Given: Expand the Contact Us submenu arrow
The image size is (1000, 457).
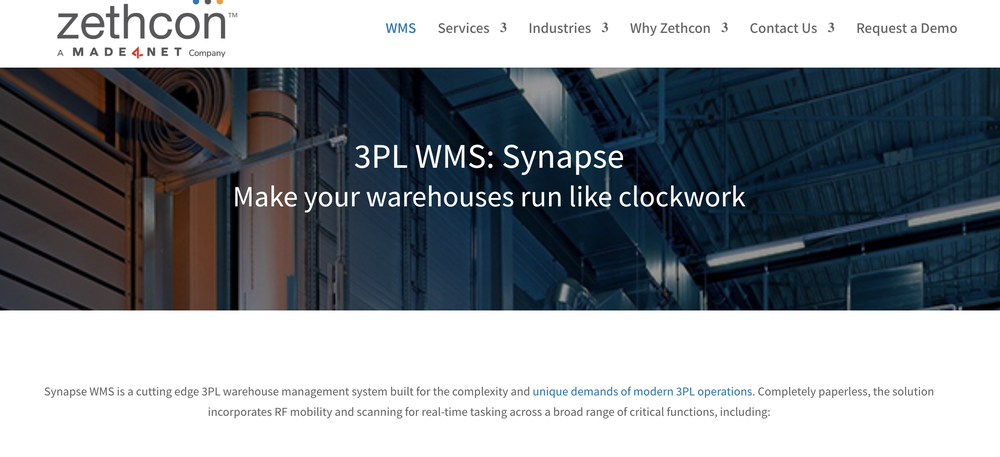Looking at the screenshot, I should point(831,27).
